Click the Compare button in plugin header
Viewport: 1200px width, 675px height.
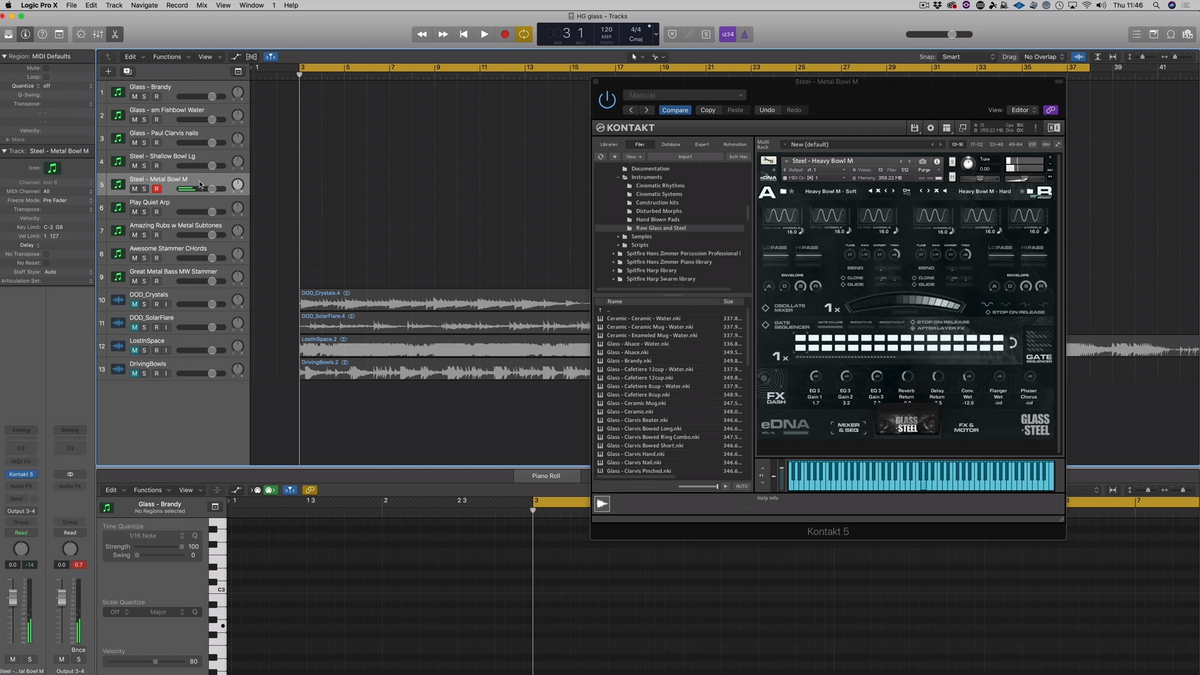pos(675,110)
